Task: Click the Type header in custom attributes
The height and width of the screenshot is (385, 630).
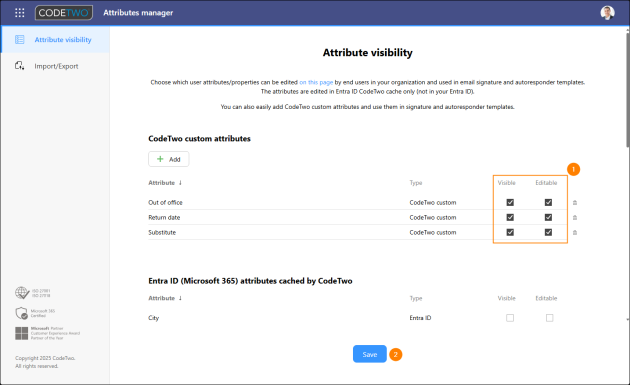Action: pos(416,183)
